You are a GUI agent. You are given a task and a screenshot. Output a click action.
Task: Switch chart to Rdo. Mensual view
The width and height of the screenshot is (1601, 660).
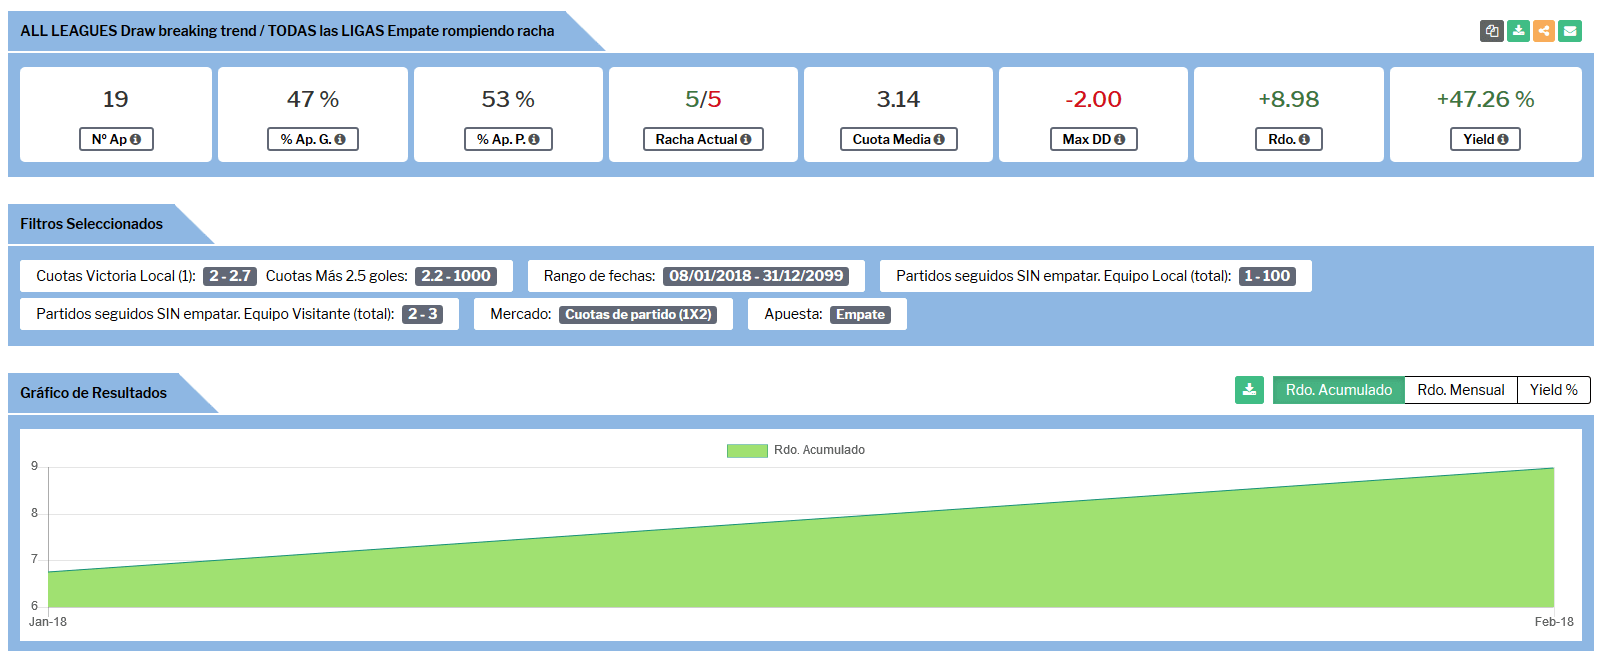pyautogui.click(x=1460, y=390)
